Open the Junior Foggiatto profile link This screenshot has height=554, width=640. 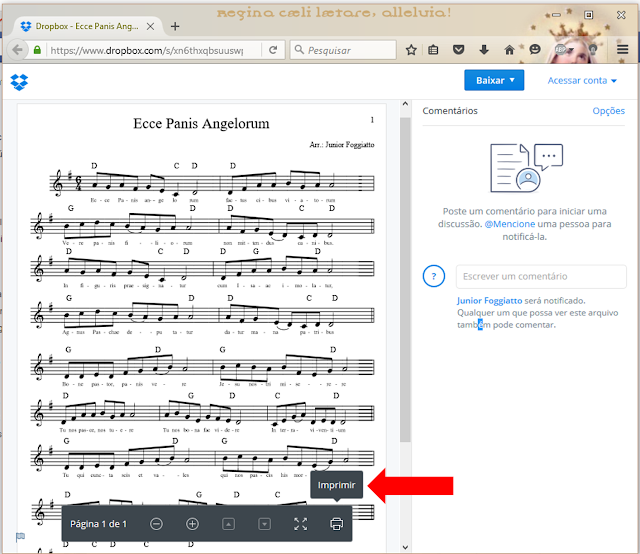pos(489,300)
